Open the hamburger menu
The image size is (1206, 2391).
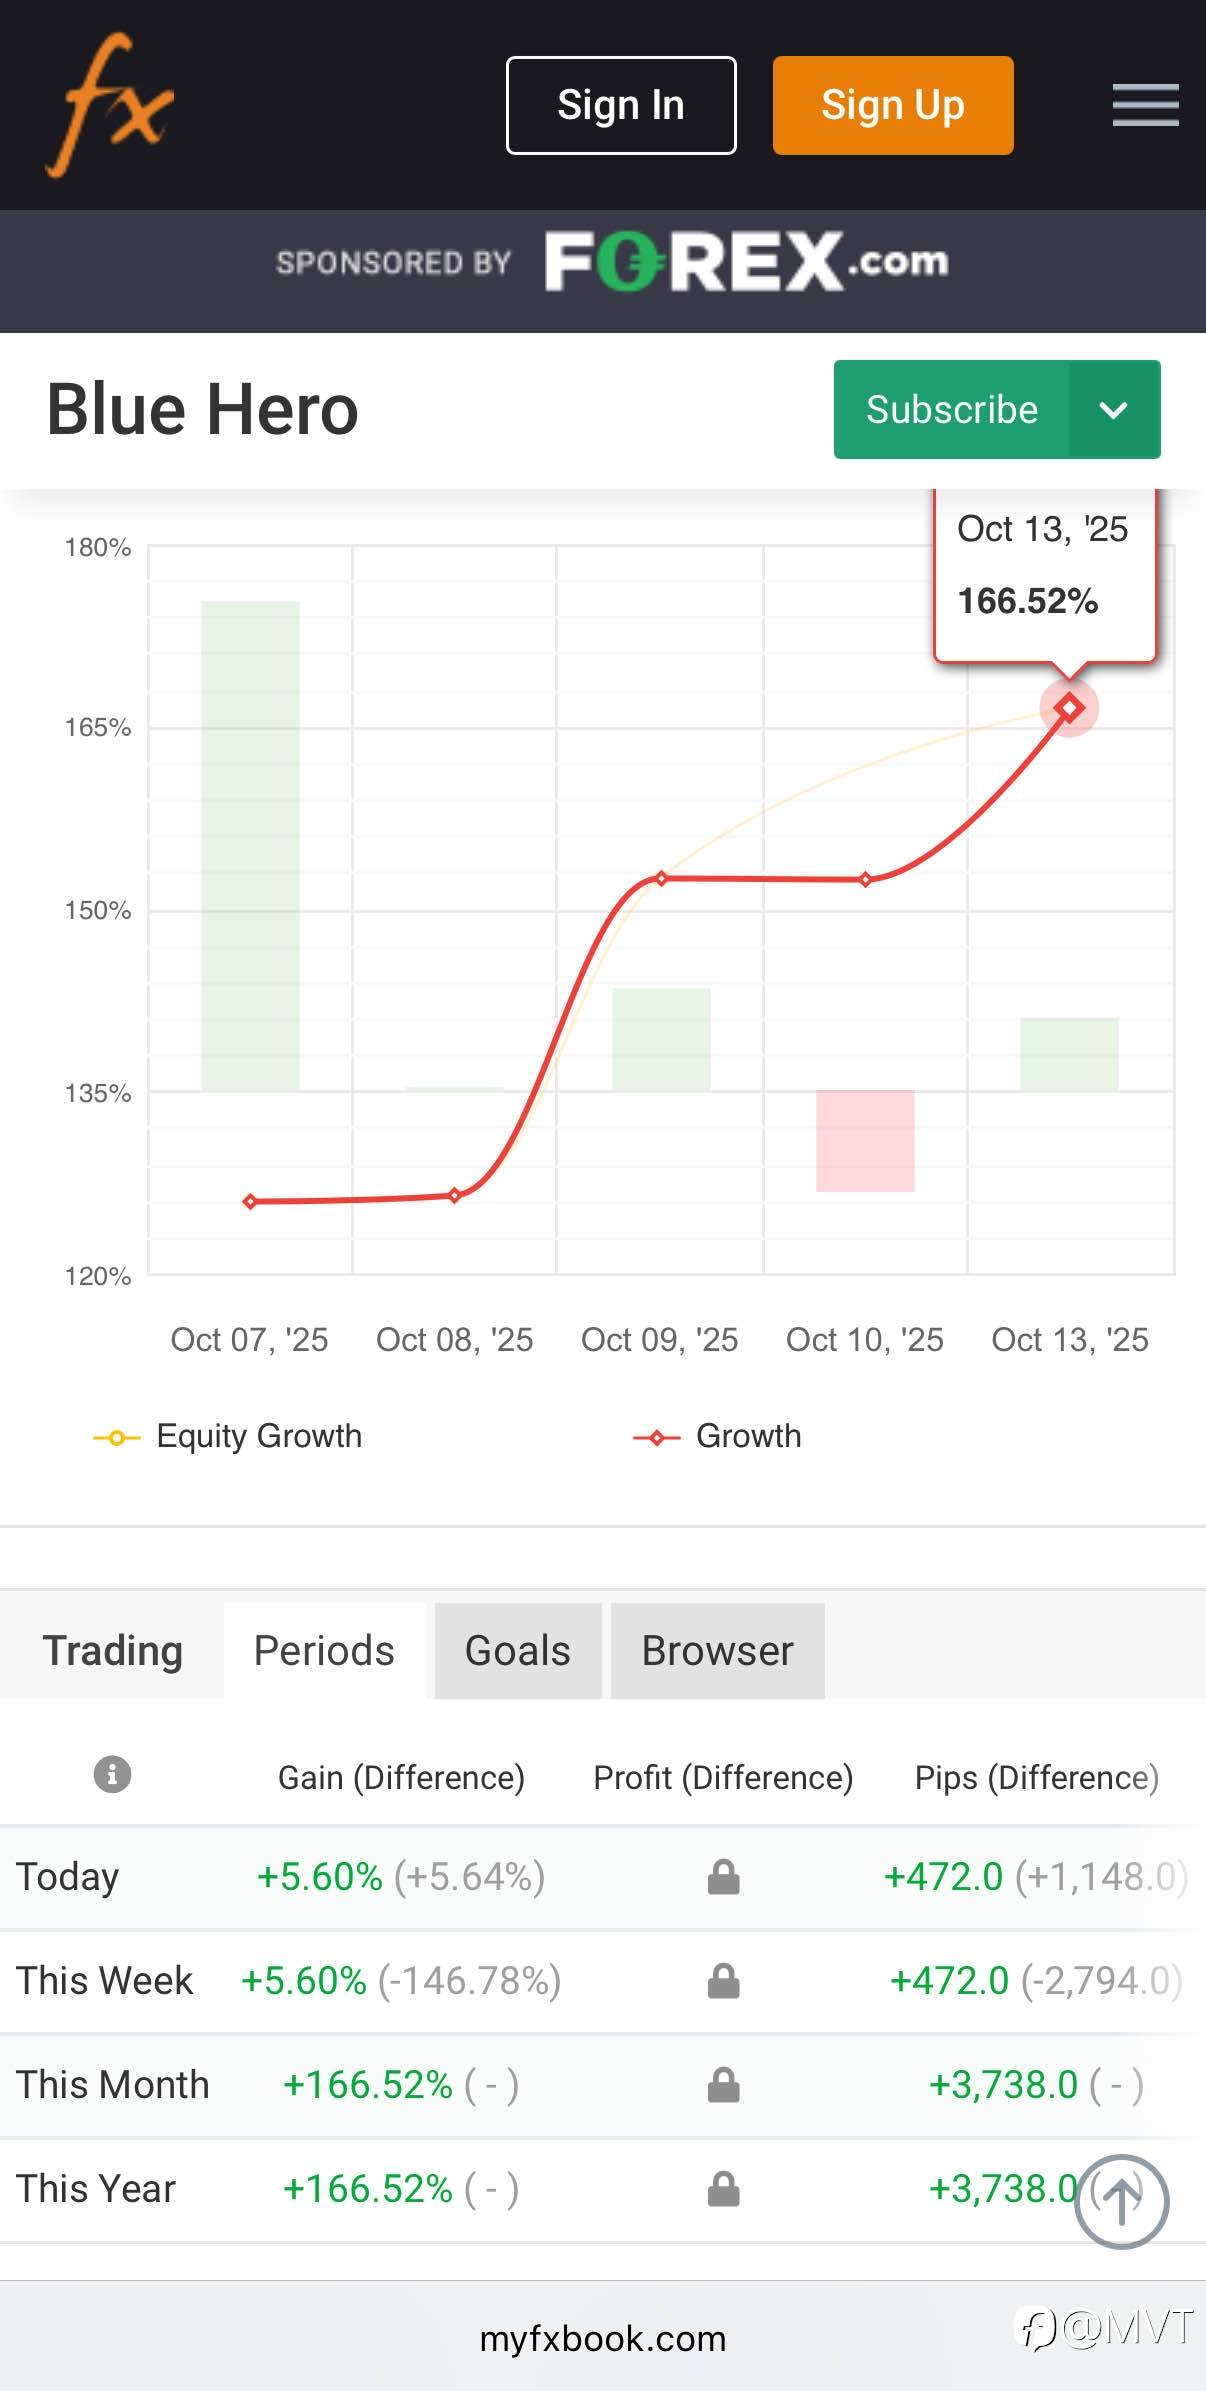pos(1145,105)
